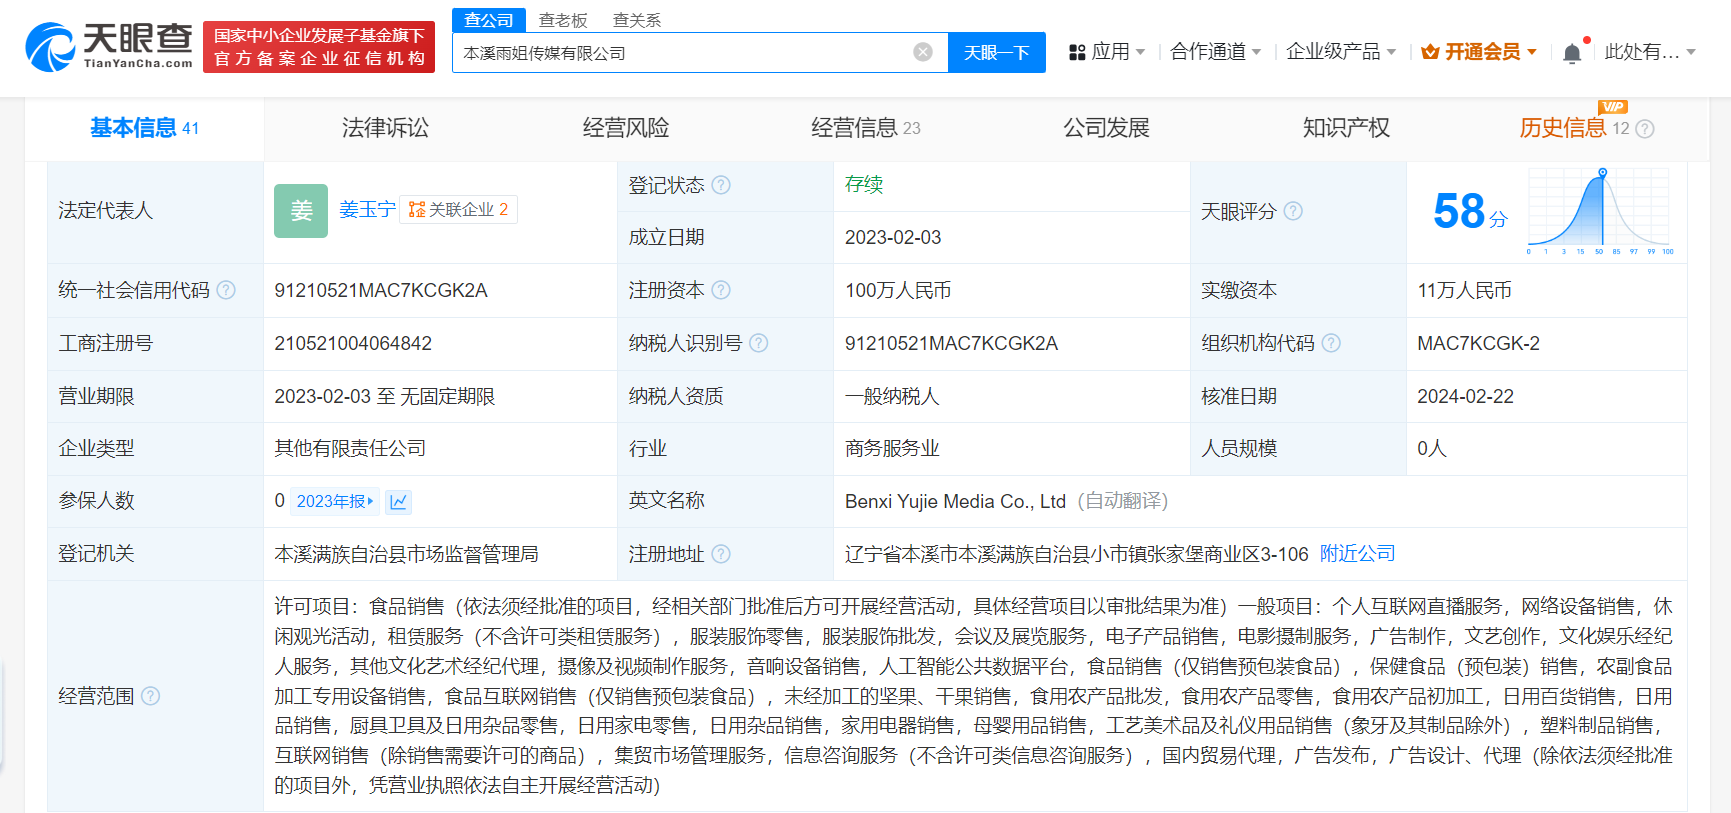Click the 11万人民币 paid-in capital value

point(1464,291)
